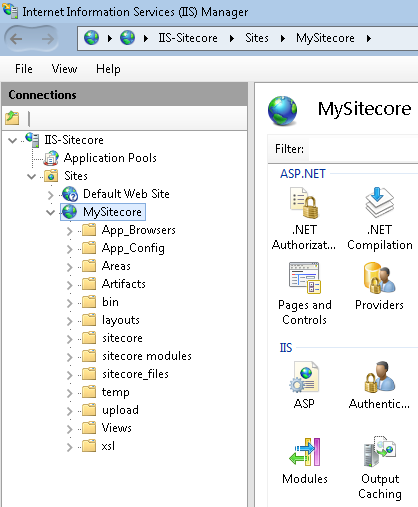Click the Back navigation arrow
Viewport: 418px width, 507px height.
point(16,39)
